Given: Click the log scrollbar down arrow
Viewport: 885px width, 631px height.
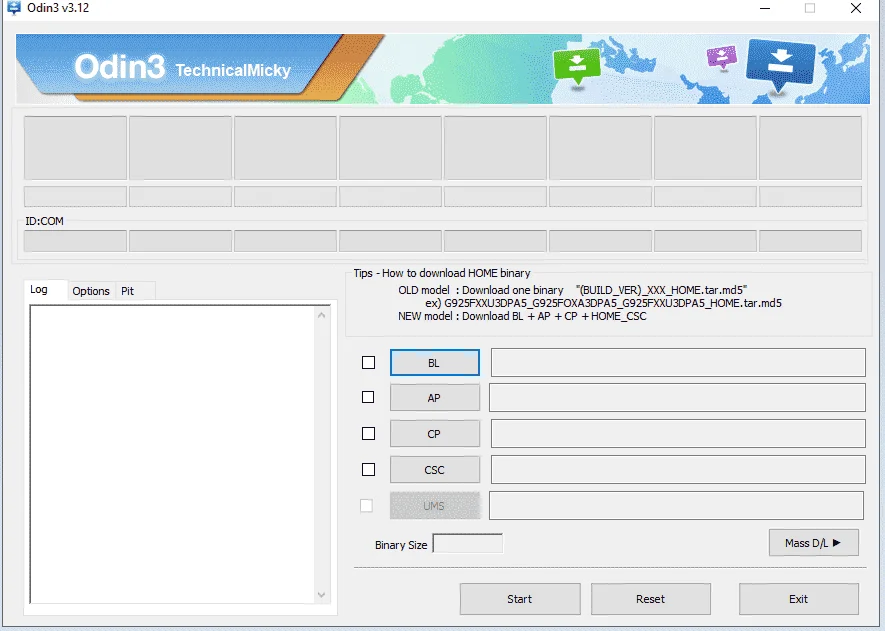Looking at the screenshot, I should (322, 595).
